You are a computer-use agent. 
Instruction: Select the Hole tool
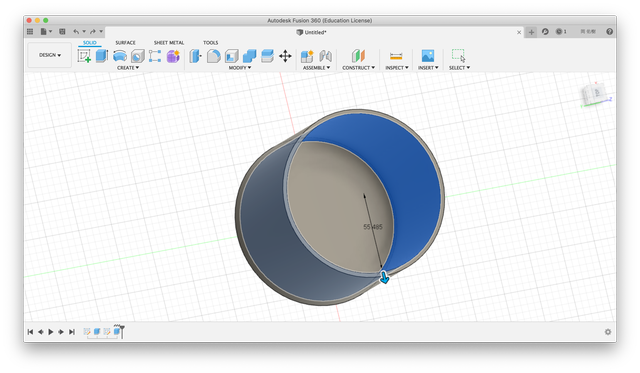(138, 56)
